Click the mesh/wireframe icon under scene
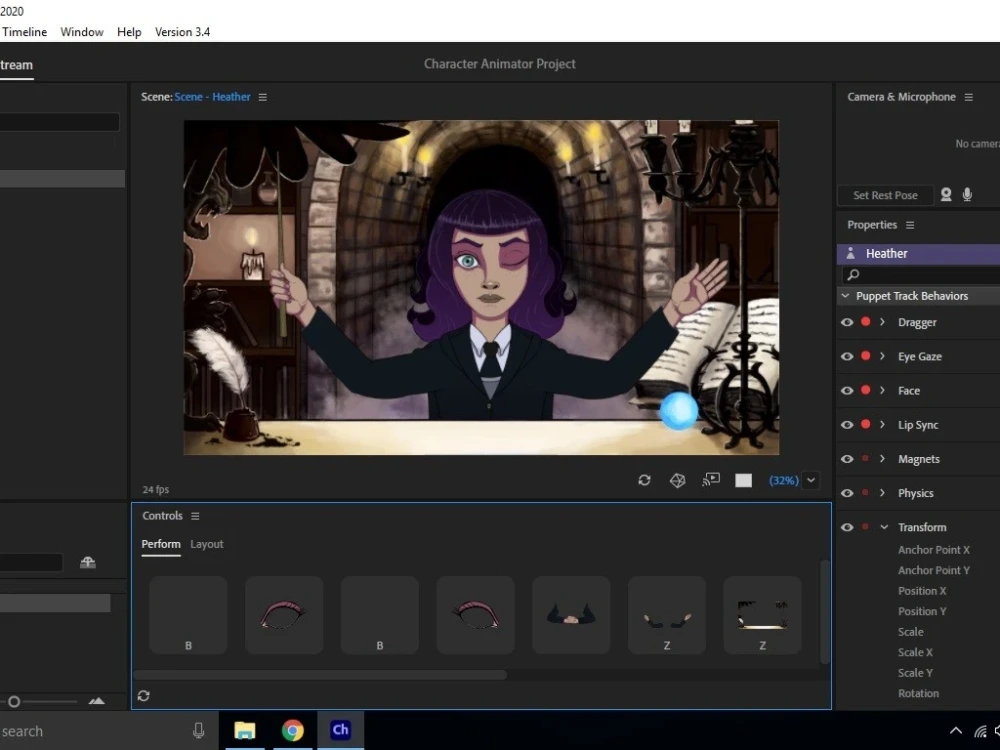This screenshot has width=1000, height=750. 678,480
